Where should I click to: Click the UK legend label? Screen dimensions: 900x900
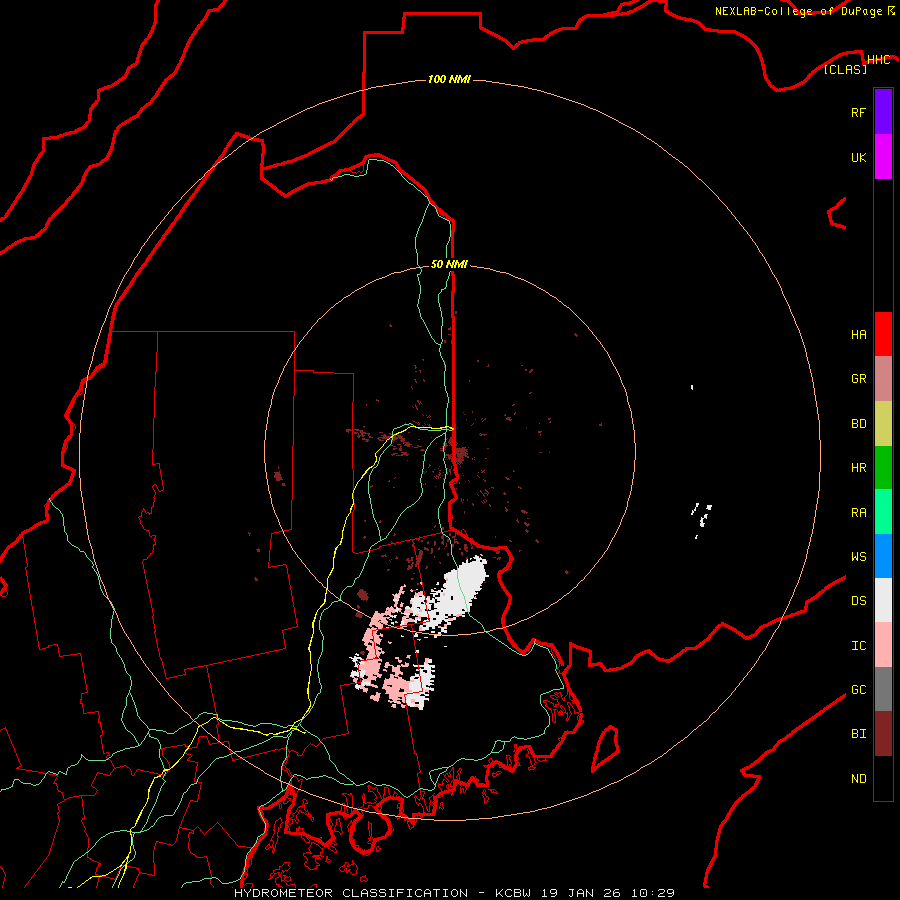click(858, 157)
